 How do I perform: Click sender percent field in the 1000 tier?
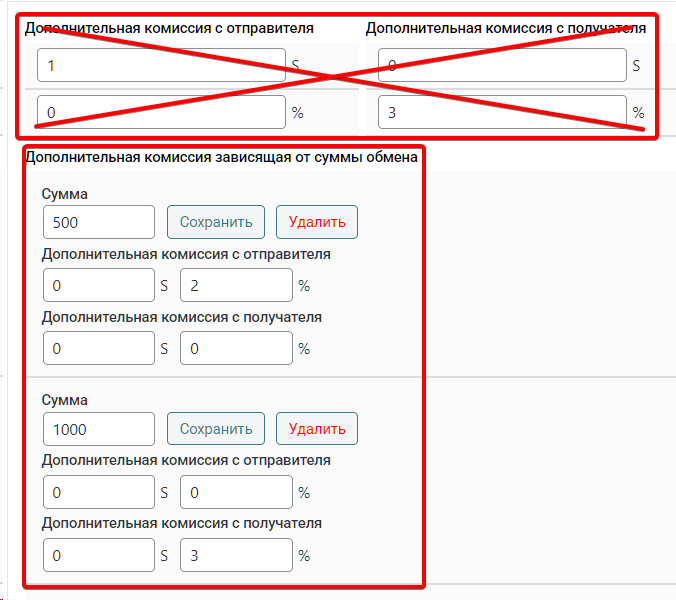(x=236, y=492)
